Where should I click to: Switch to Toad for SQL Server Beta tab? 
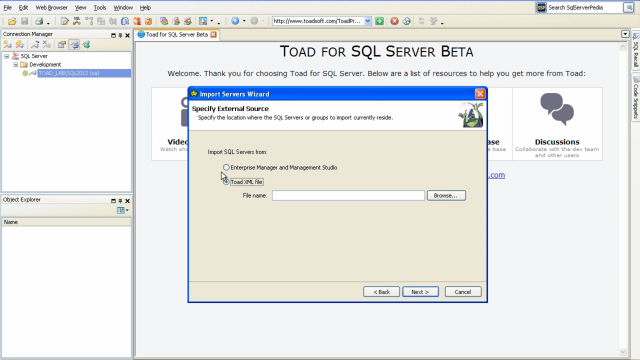177,35
